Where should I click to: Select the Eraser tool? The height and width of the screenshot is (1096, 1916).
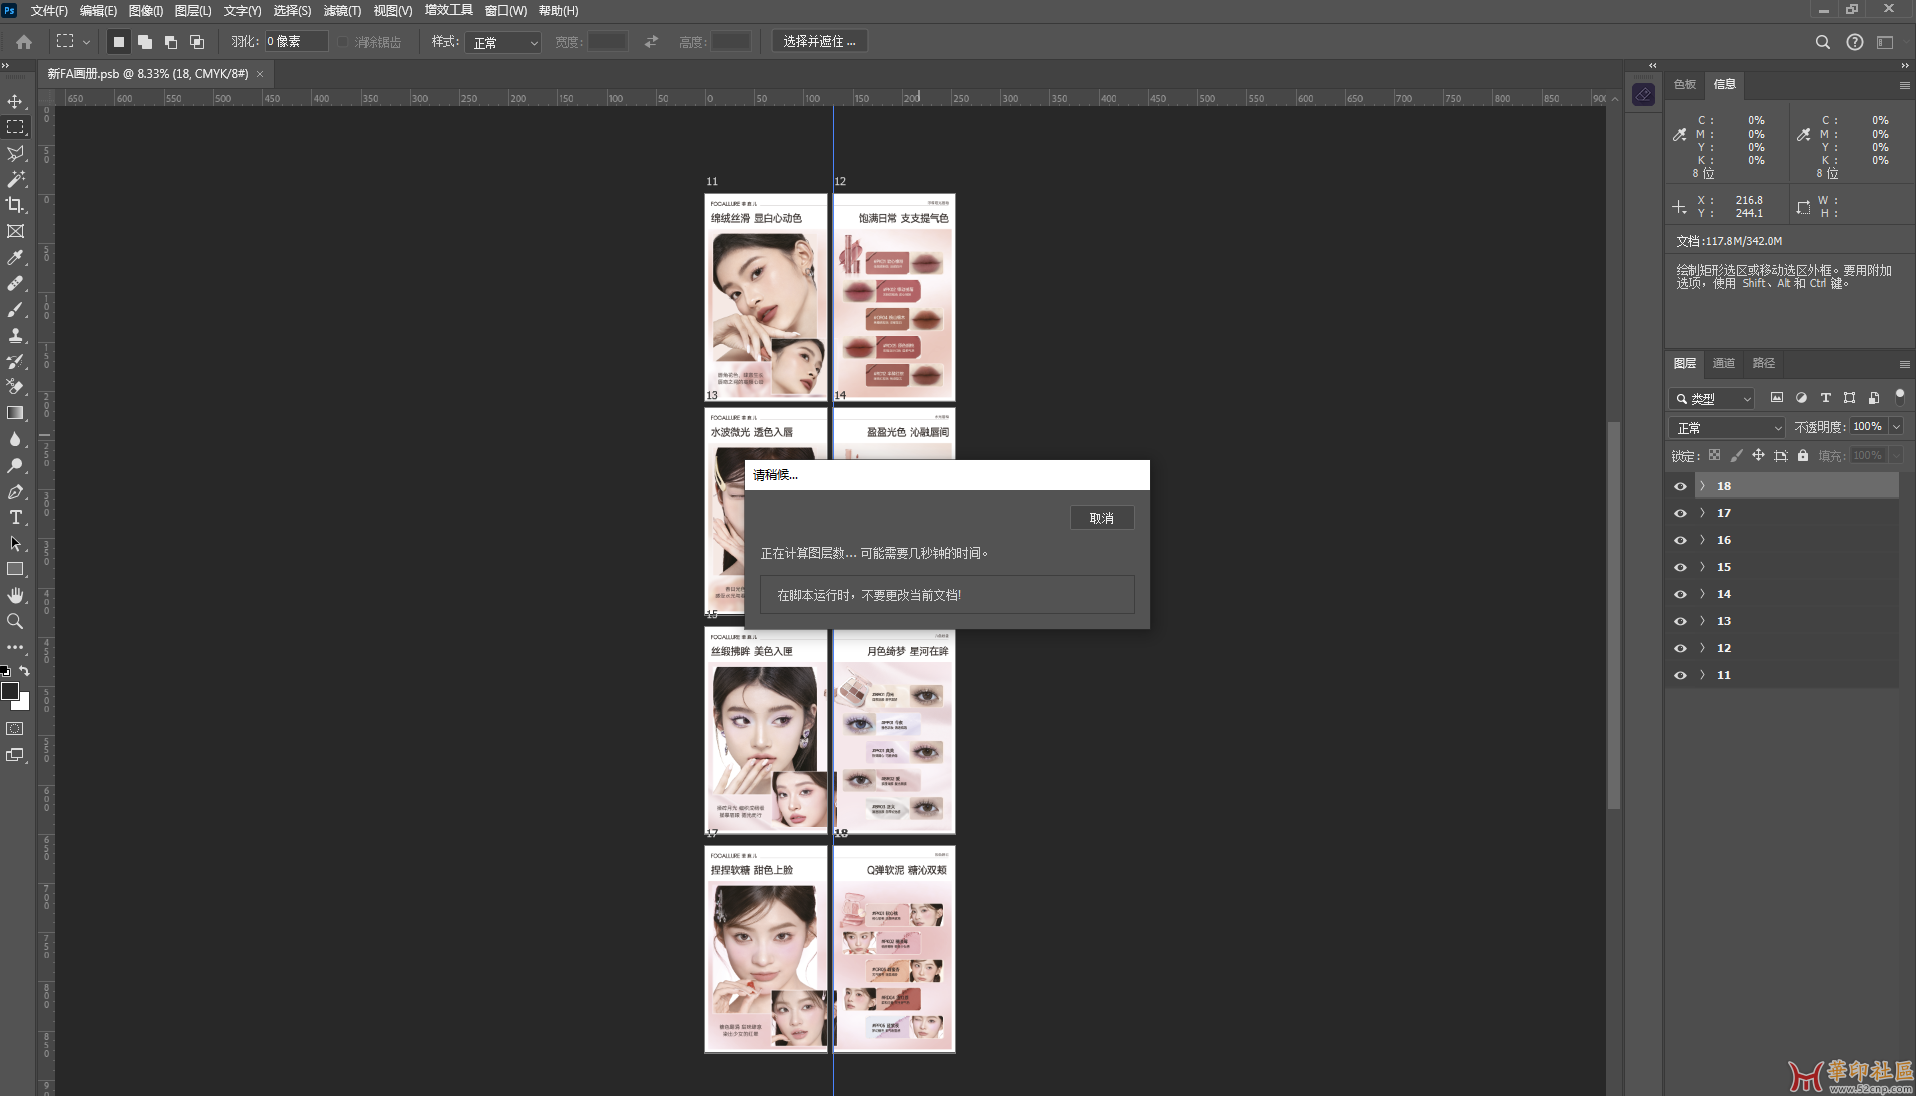click(15, 387)
